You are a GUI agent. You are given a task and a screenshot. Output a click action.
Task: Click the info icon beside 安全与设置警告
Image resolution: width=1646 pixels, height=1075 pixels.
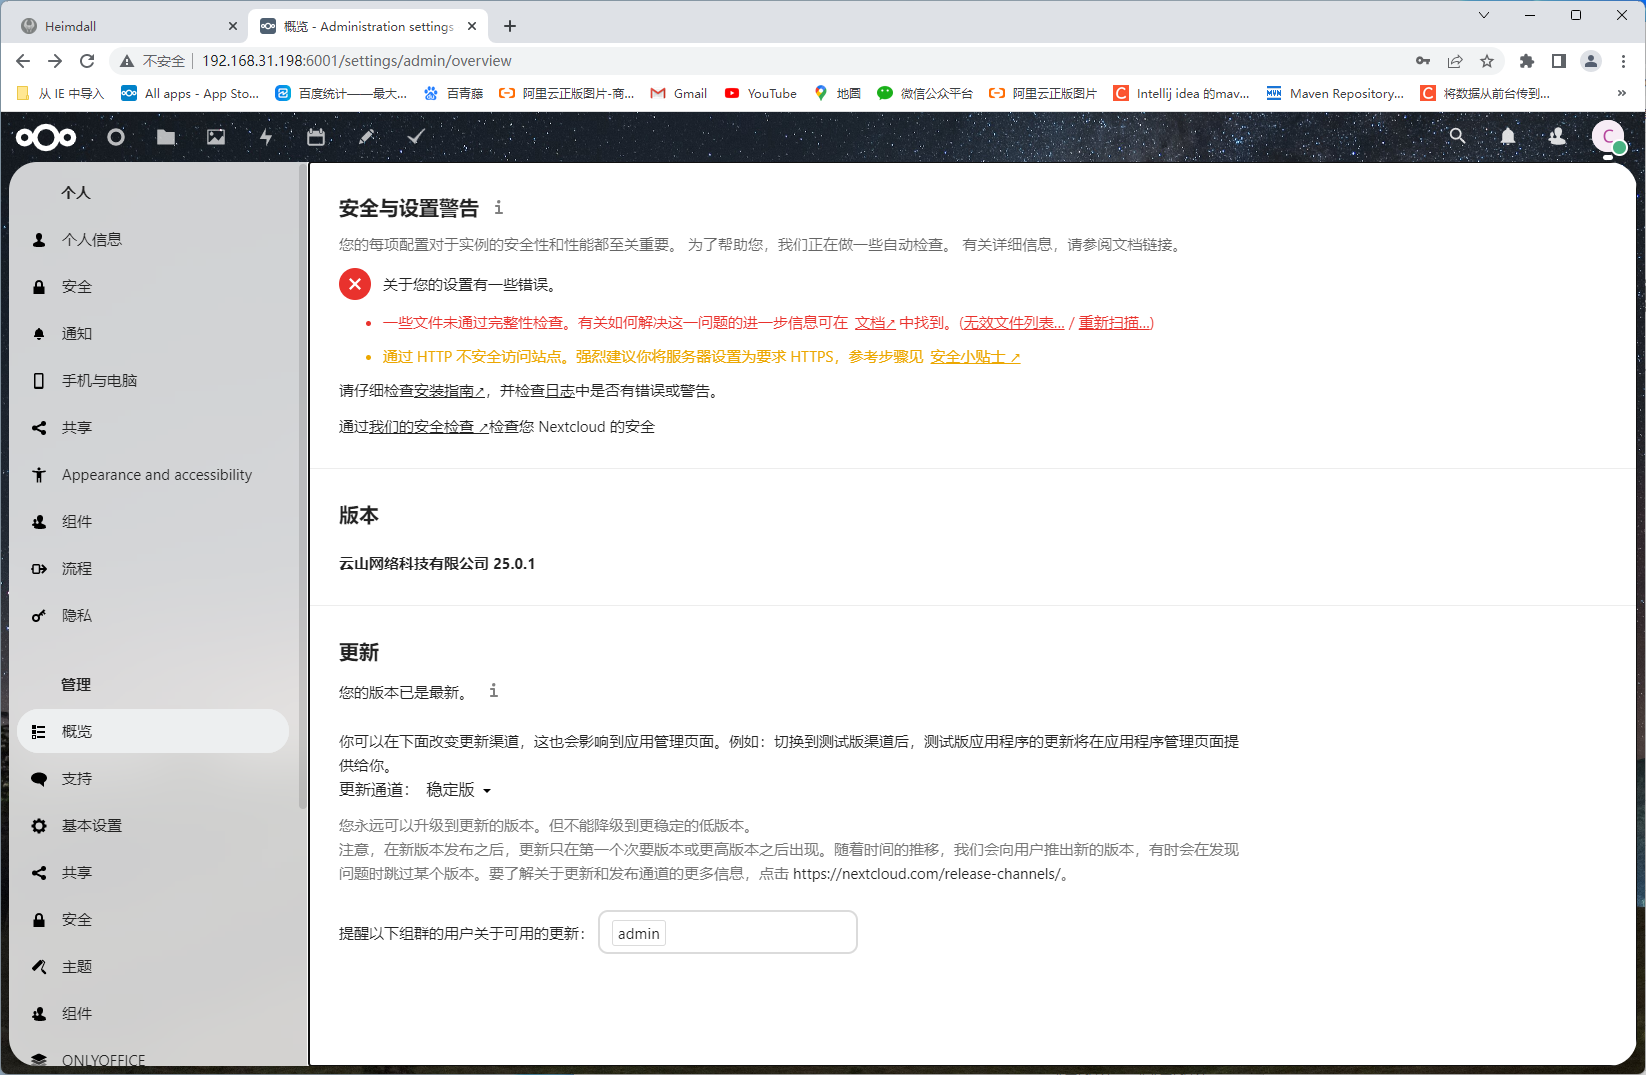[498, 208]
